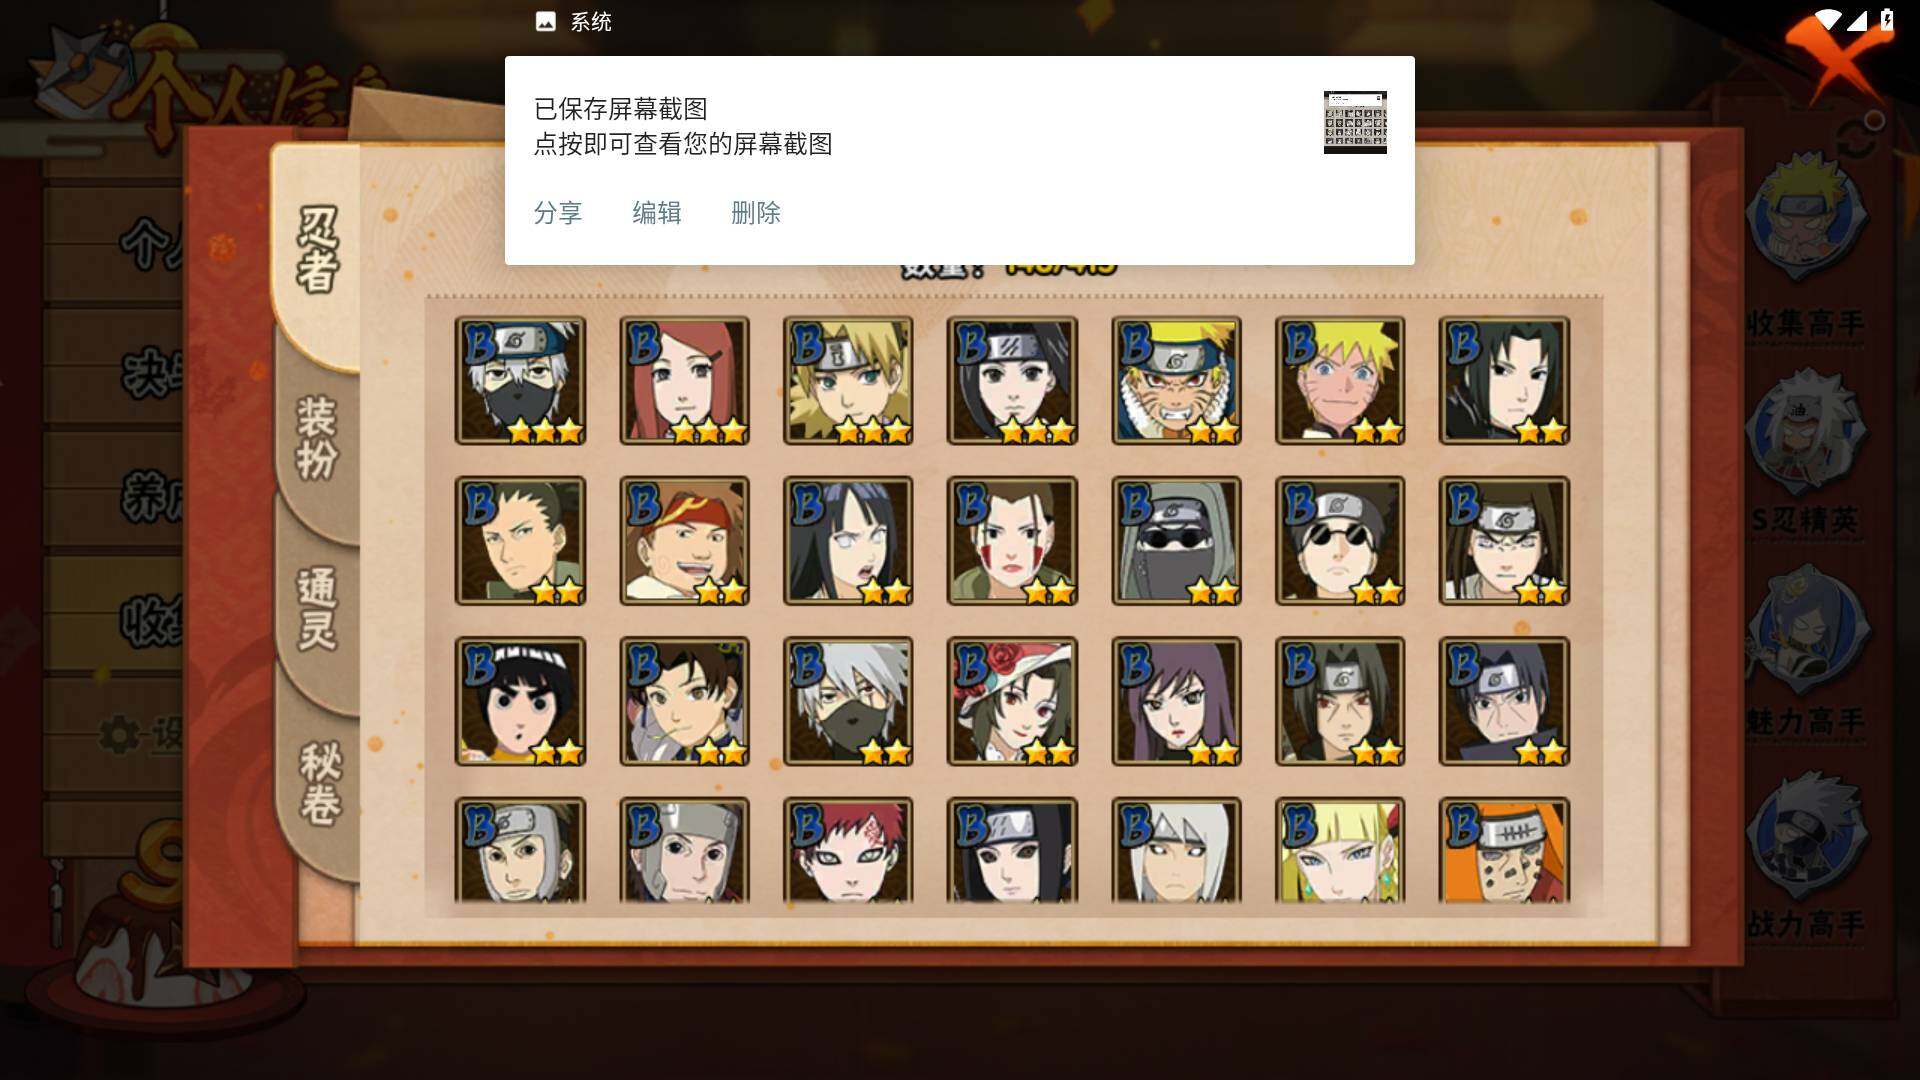Open the 装扮 side tab
Screen dimensions: 1920x1080
[x=318, y=438]
